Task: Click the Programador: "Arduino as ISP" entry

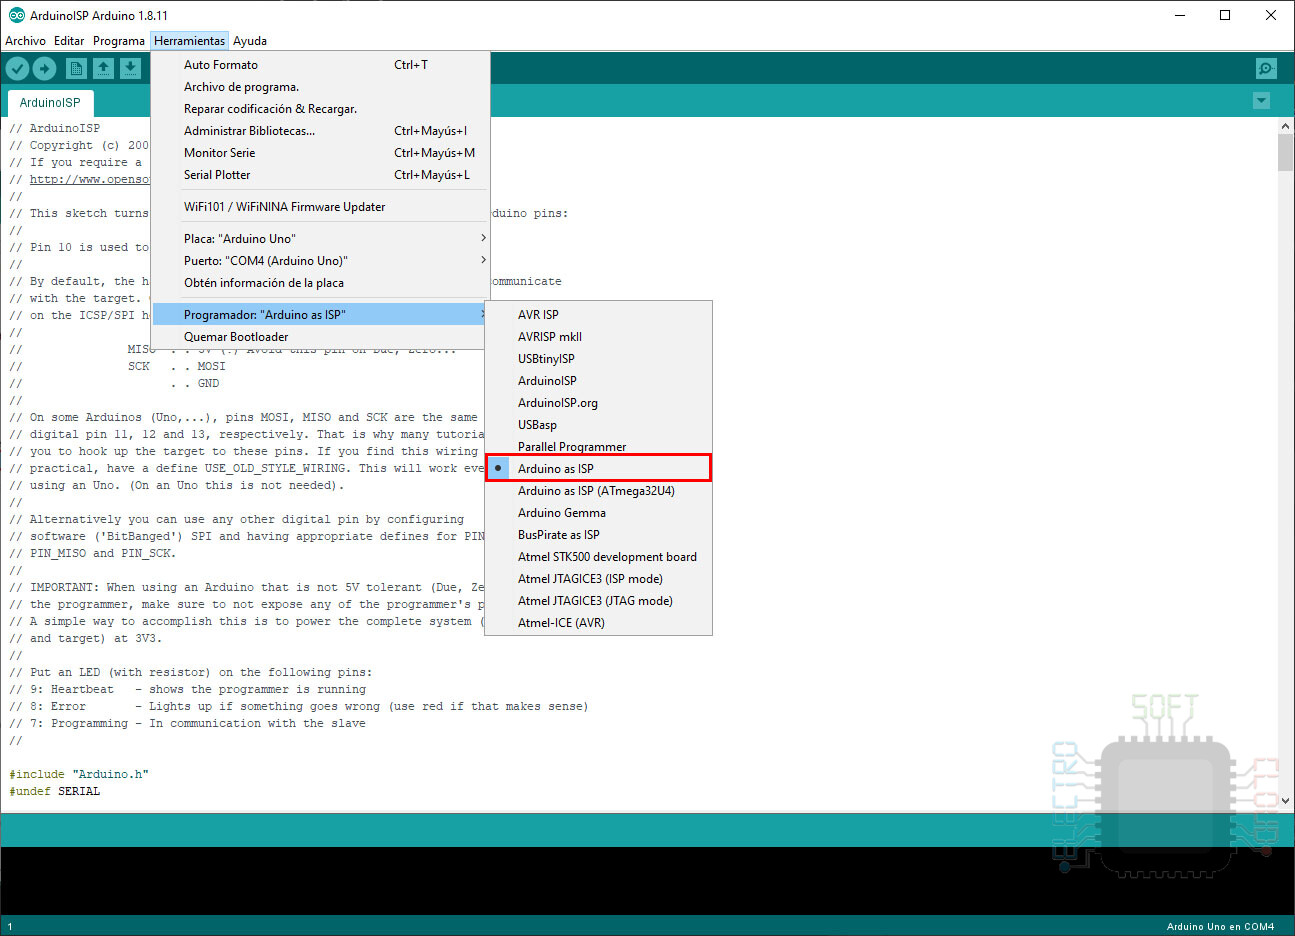Action: coord(320,315)
